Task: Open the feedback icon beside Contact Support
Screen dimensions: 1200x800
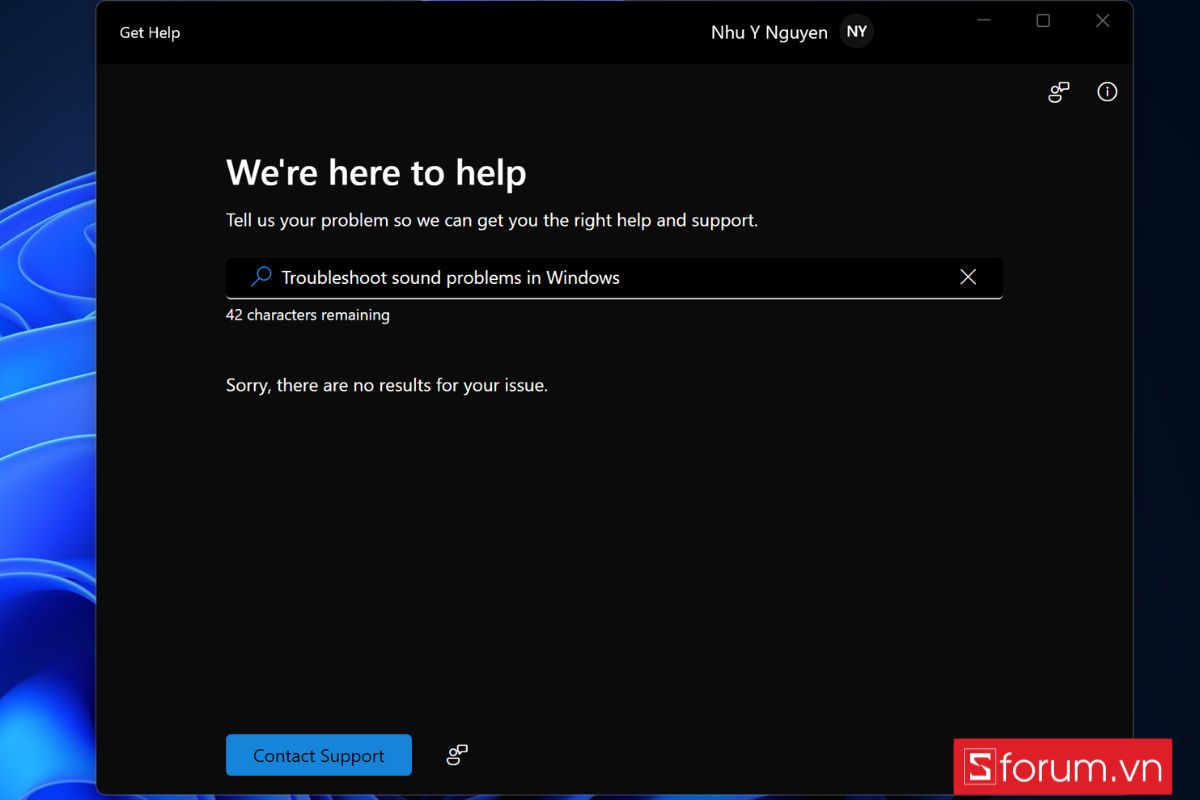Action: click(x=457, y=755)
